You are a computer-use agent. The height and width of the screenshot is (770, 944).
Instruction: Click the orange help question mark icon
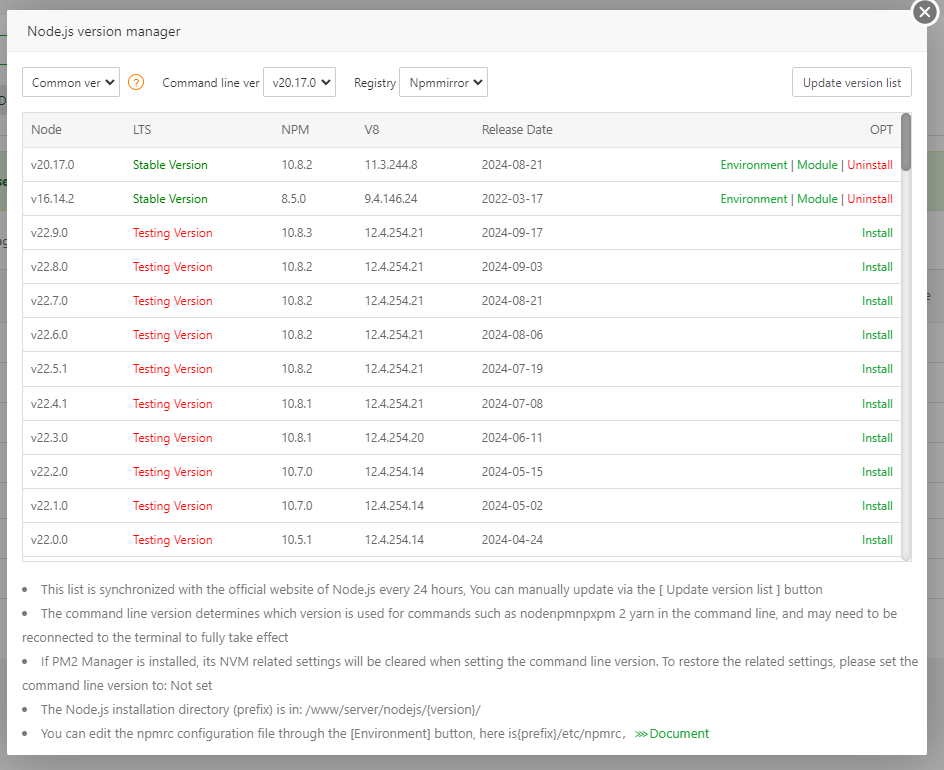click(137, 83)
